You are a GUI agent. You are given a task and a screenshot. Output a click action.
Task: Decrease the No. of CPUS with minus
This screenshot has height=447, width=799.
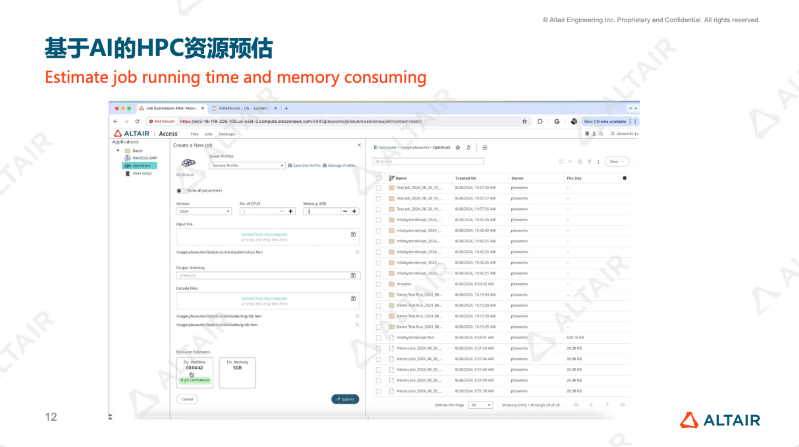281,211
